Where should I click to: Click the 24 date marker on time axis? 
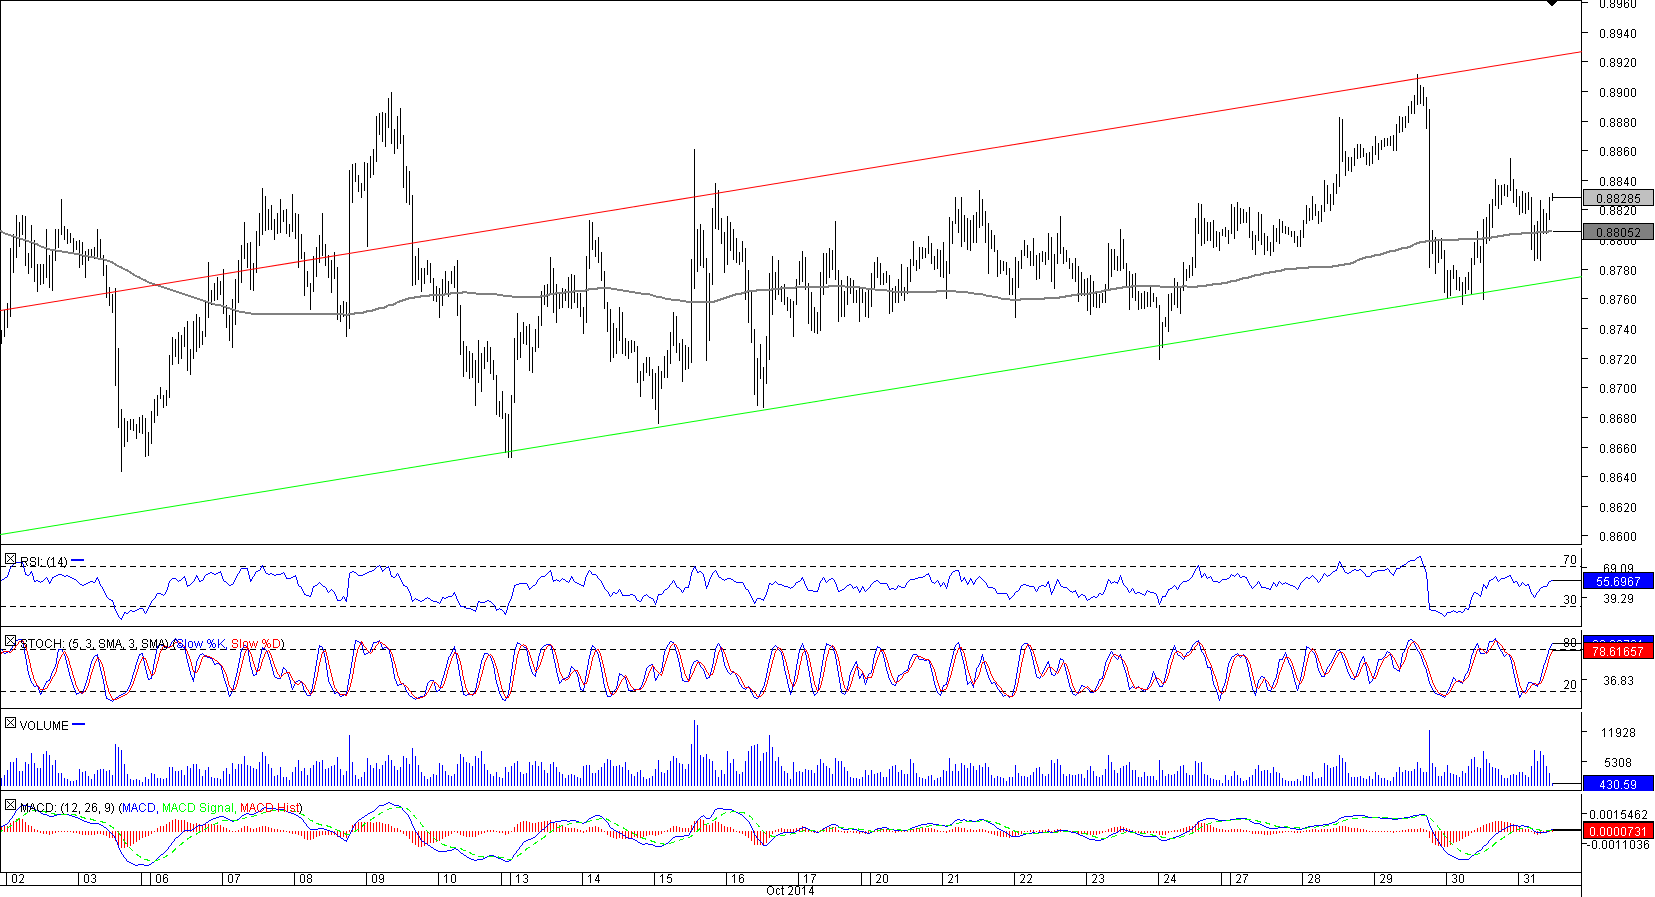coord(1169,880)
